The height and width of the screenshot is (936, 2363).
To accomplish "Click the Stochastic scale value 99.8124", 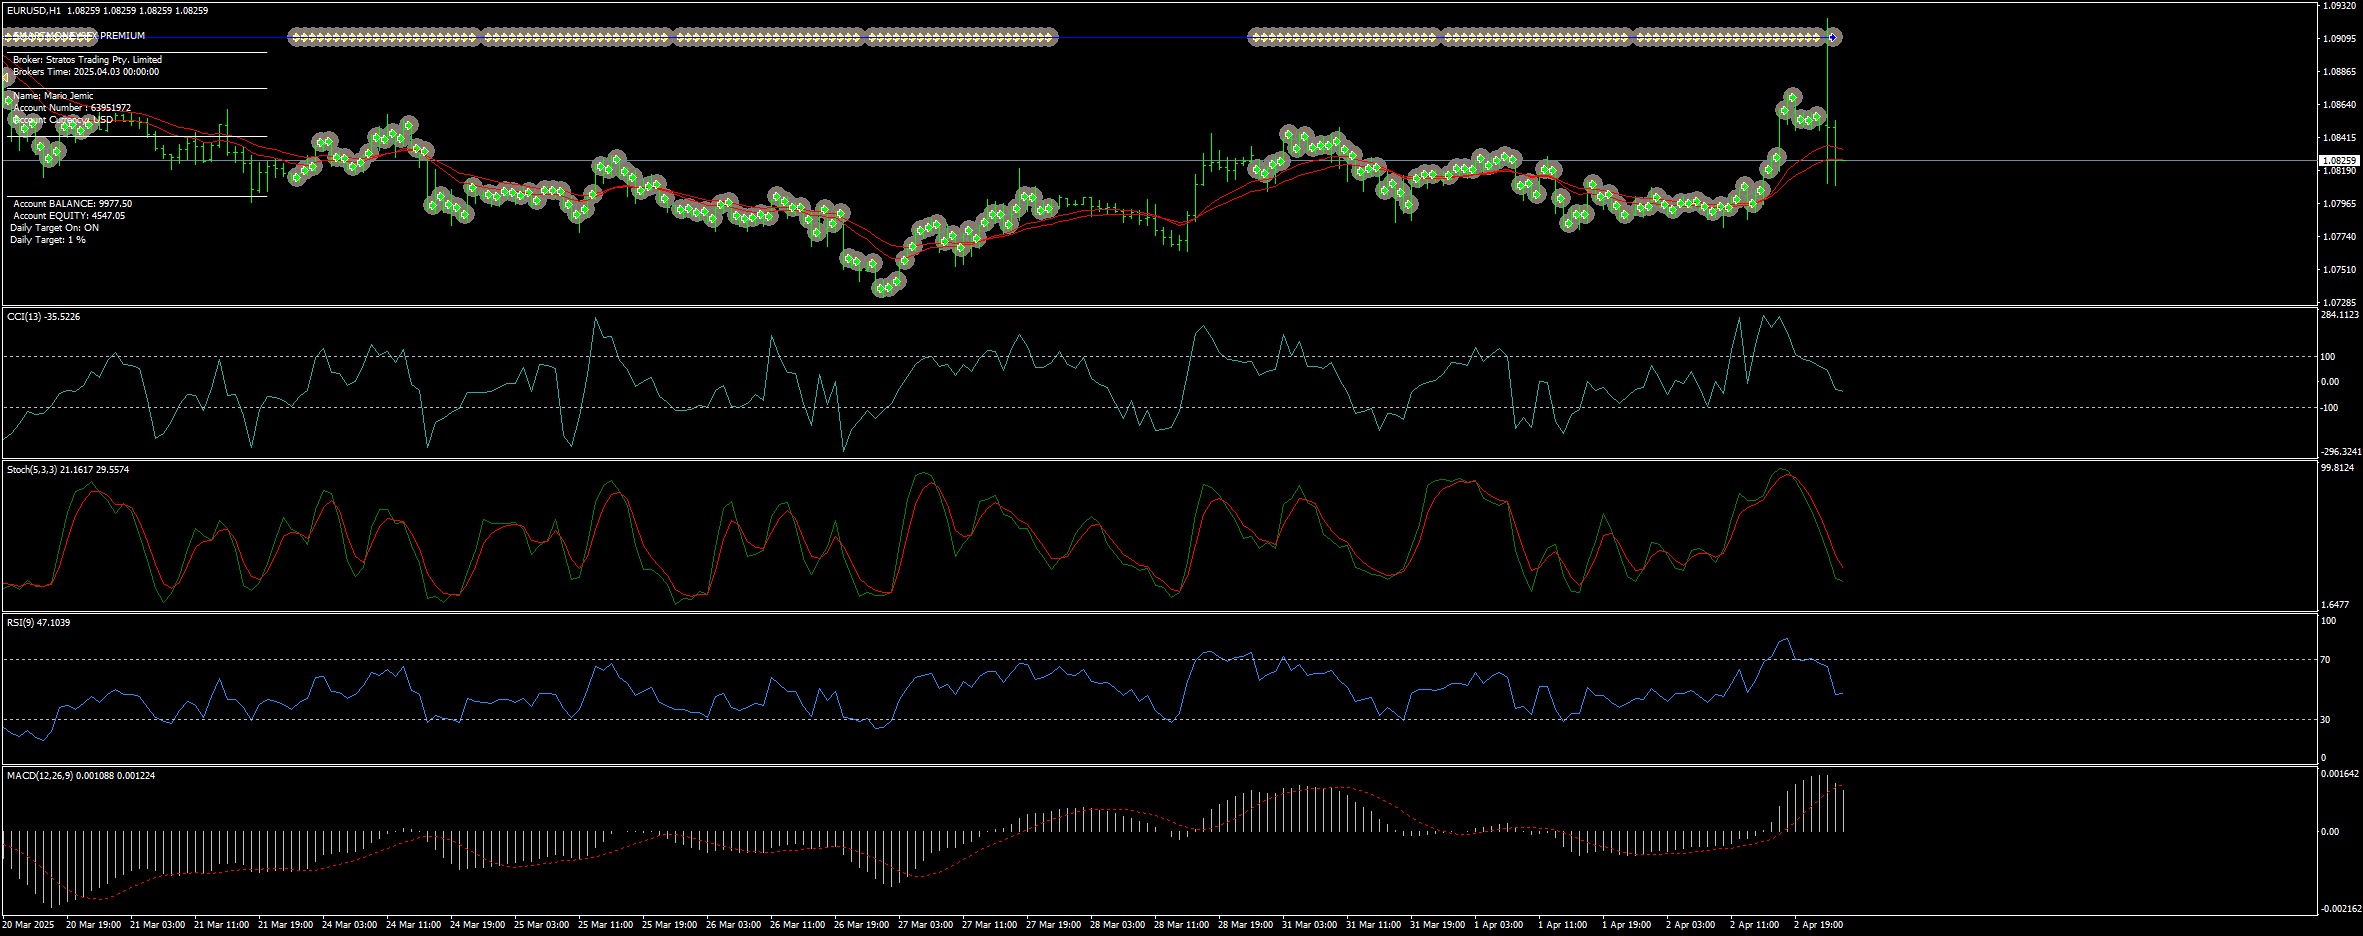I will coord(2337,468).
